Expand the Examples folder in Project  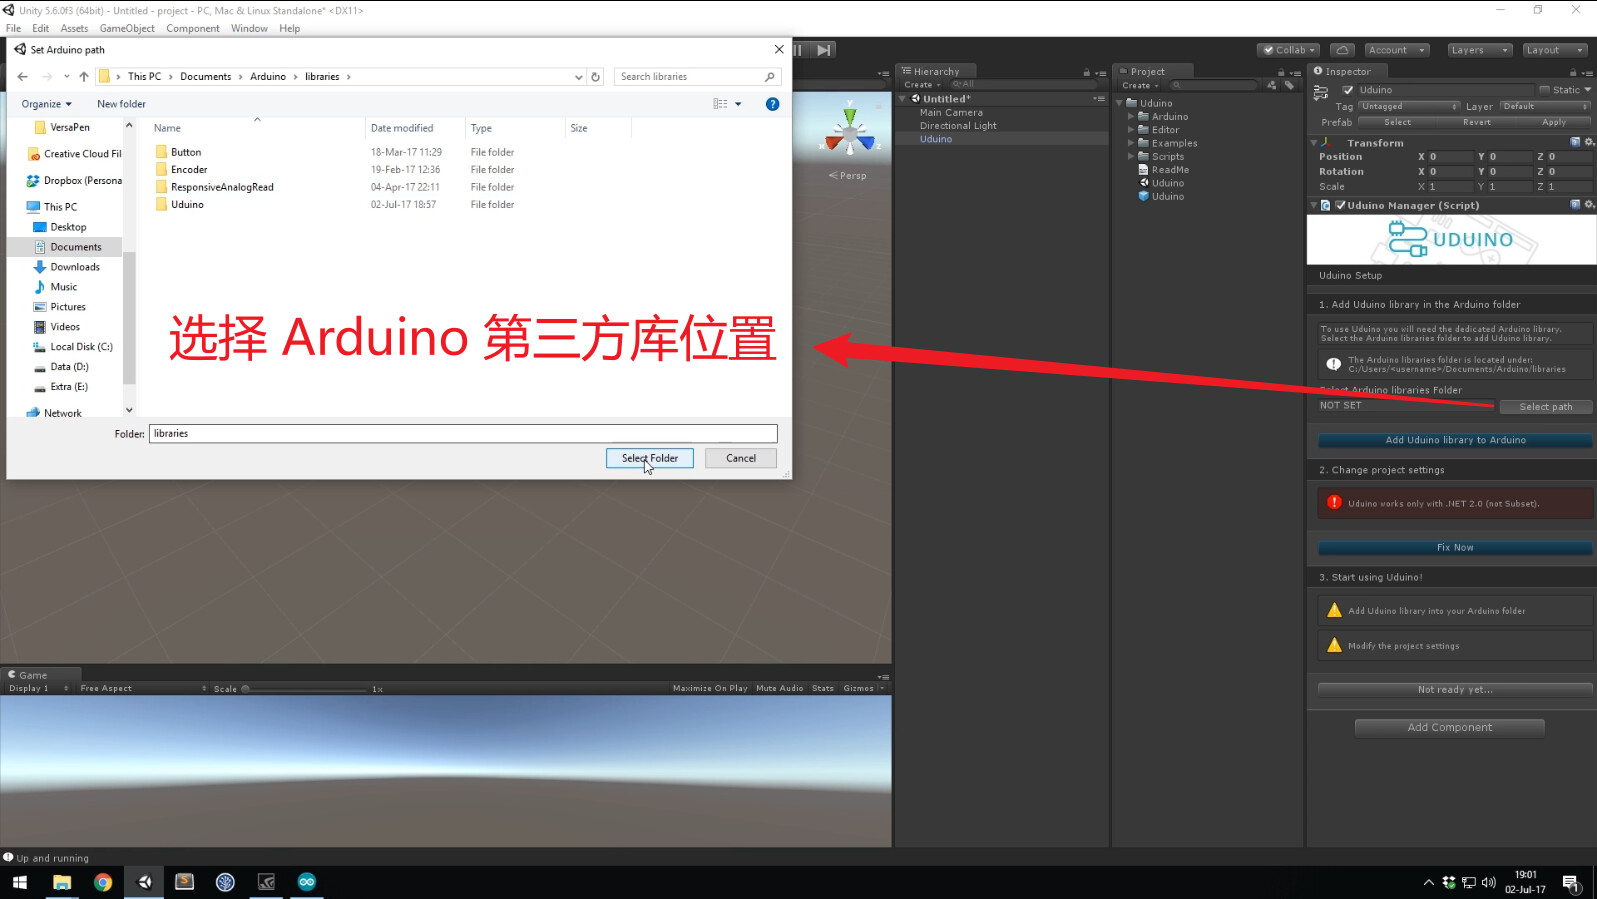pyautogui.click(x=1131, y=143)
